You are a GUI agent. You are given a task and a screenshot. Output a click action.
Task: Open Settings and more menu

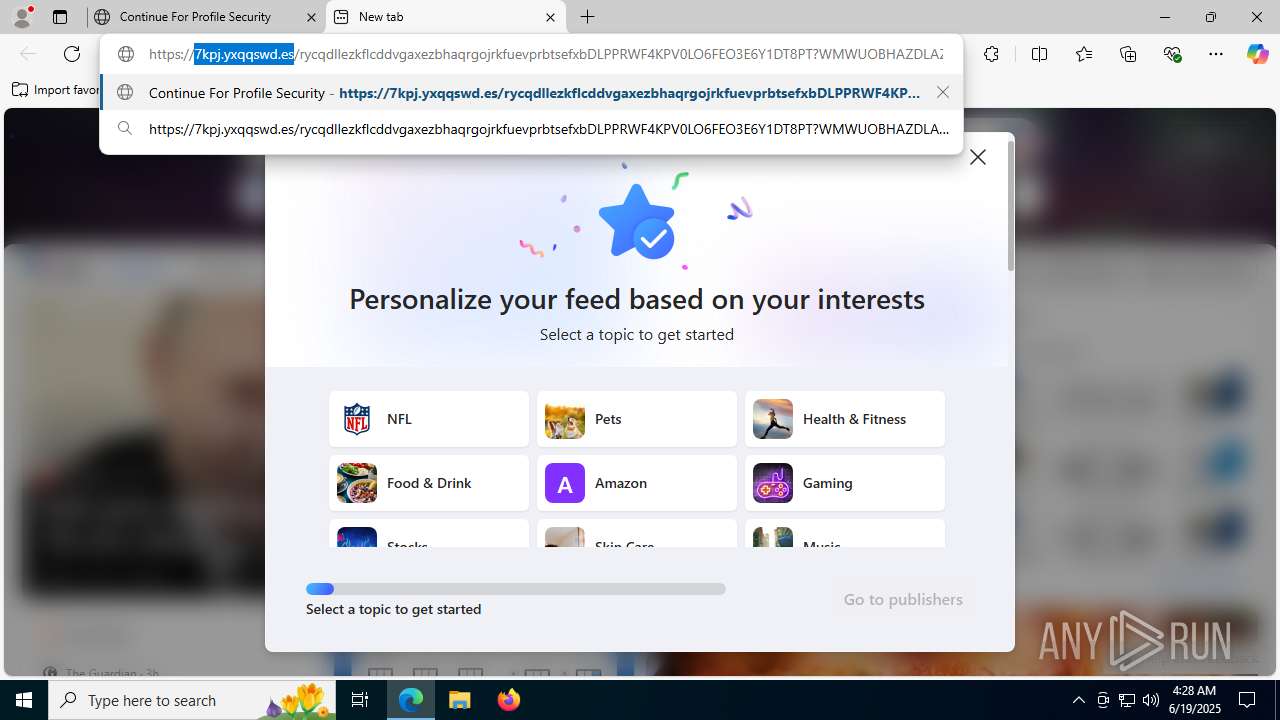[x=1216, y=54]
